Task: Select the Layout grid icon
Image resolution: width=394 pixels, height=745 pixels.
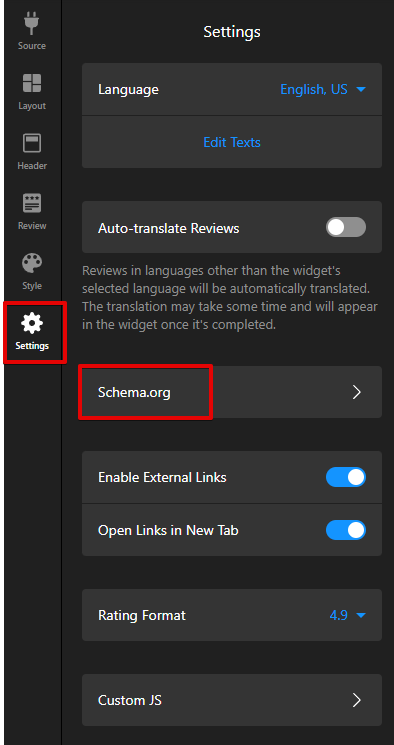Action: [32, 83]
